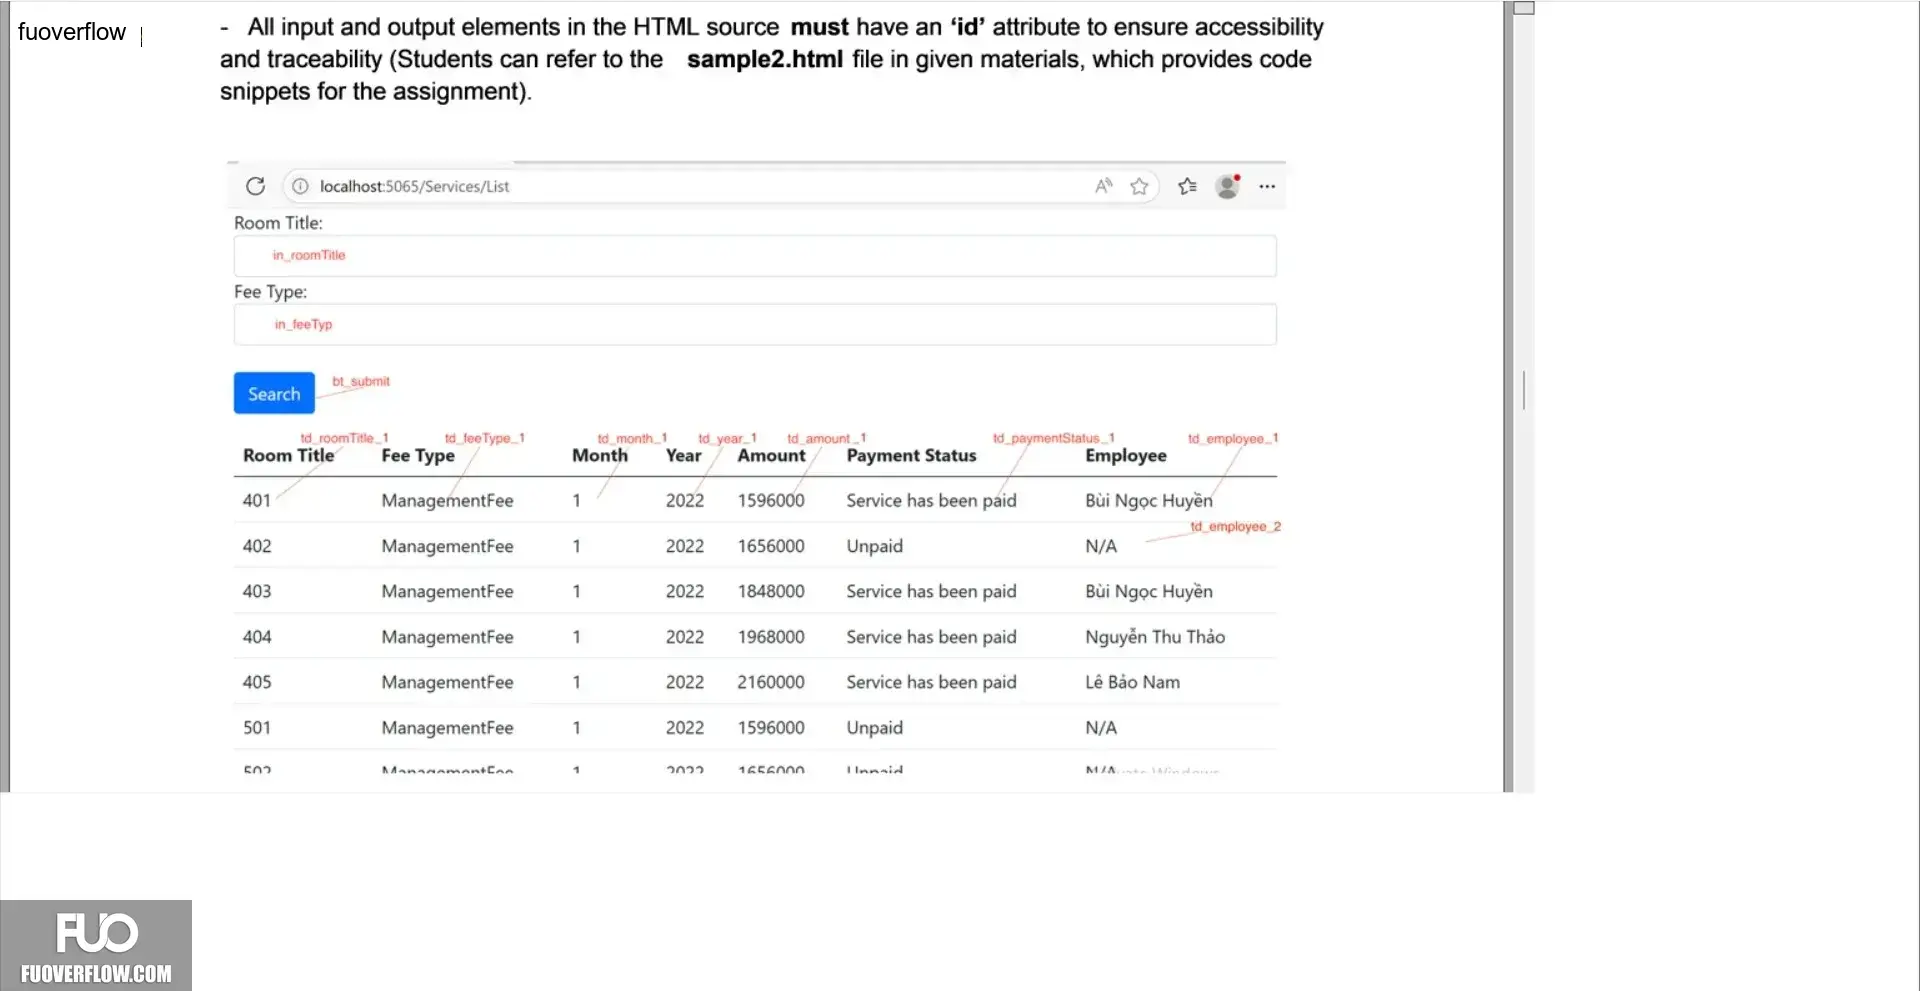Click the bold 'sample2.html' file name
The width and height of the screenshot is (1920, 991).
pyautogui.click(x=765, y=59)
